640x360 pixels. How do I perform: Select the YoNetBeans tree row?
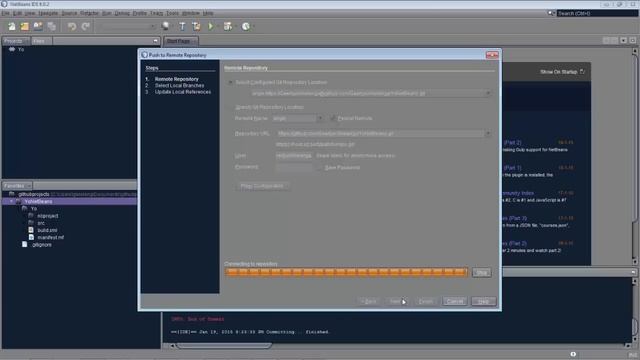69,201
